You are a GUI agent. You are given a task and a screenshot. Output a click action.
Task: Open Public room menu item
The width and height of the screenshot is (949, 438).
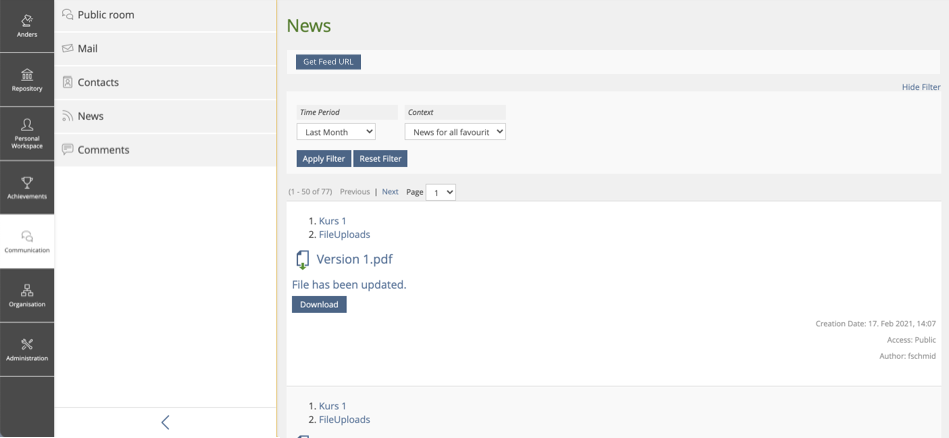pyautogui.click(x=105, y=15)
